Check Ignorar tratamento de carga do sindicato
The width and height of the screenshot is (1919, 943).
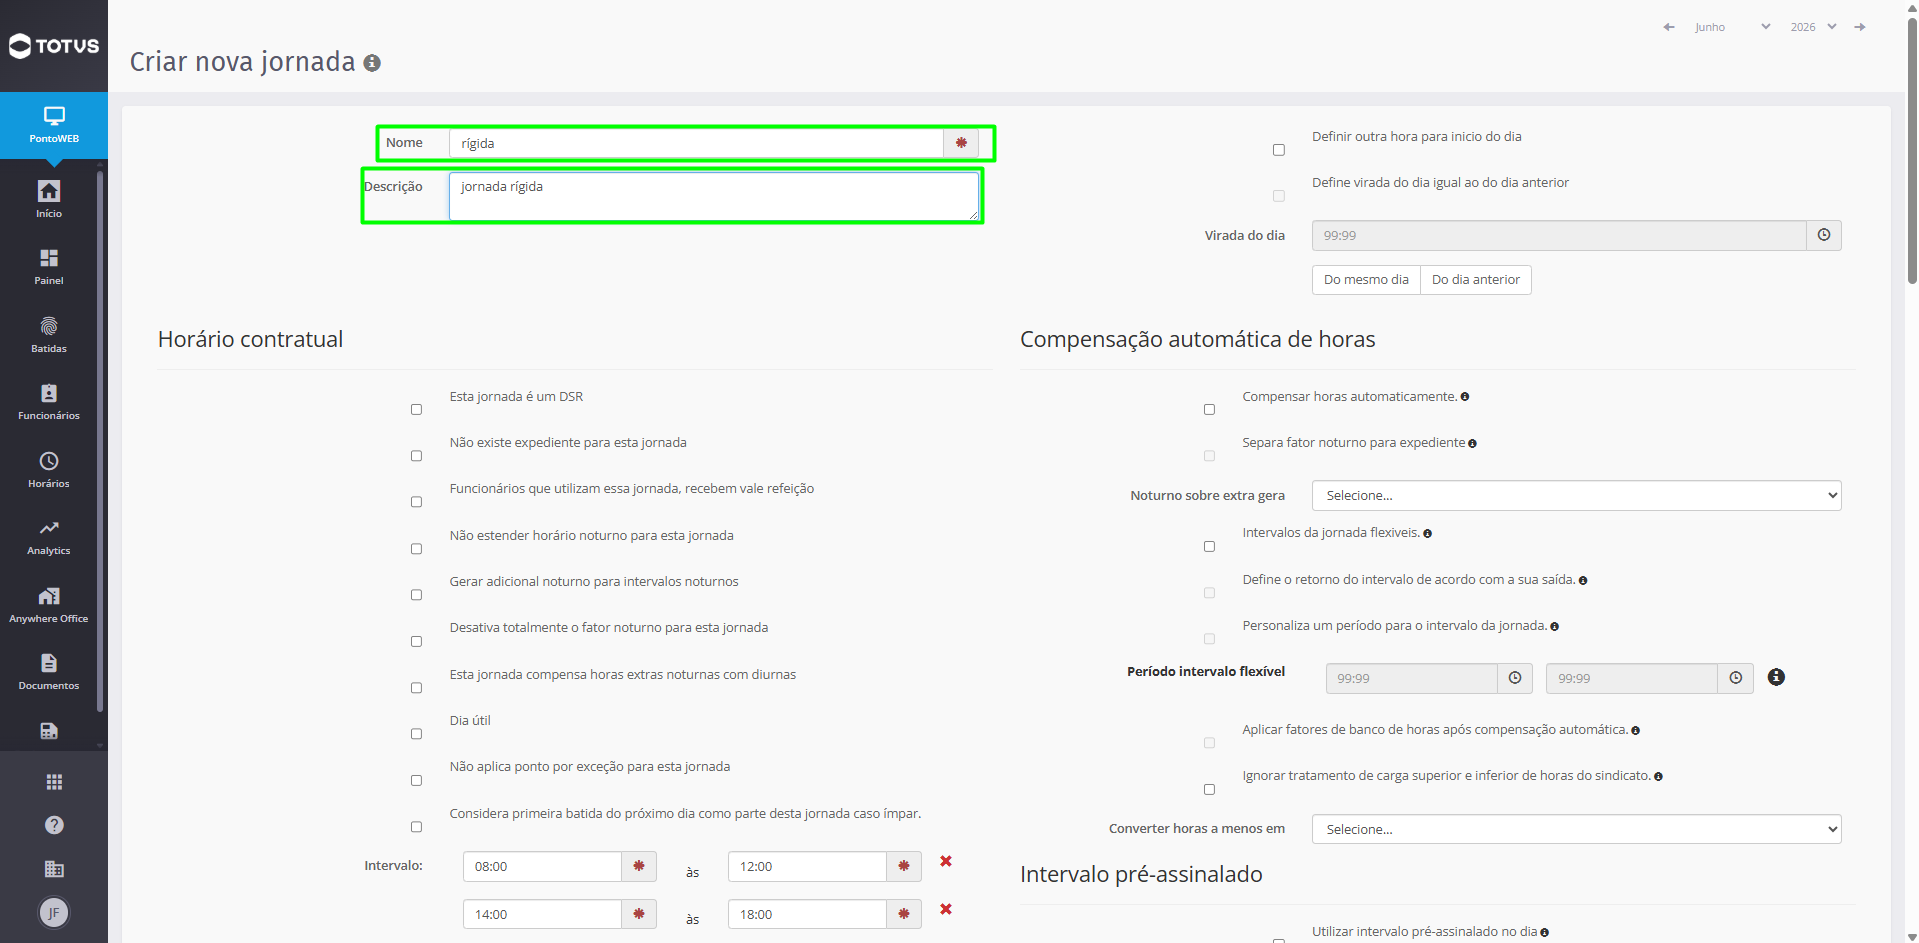(x=1209, y=790)
